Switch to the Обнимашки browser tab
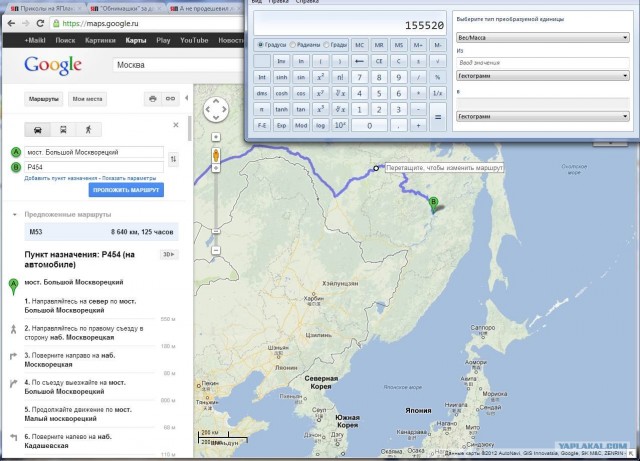 124,9
